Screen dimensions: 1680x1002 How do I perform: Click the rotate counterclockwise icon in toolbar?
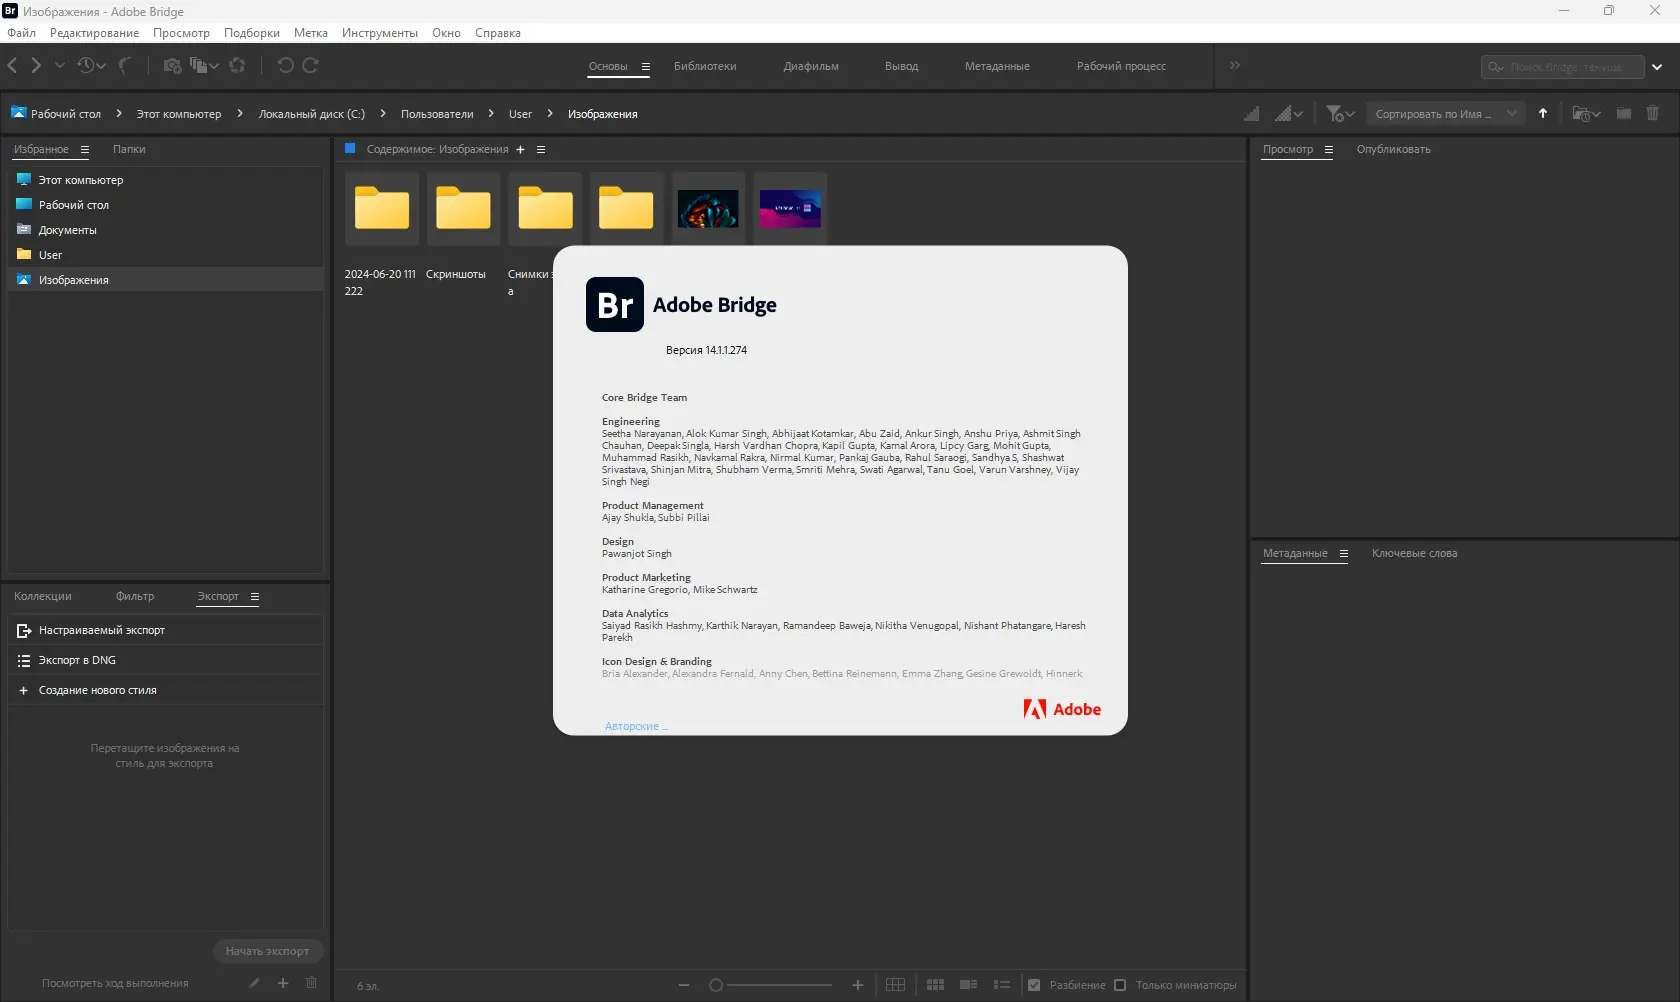tap(287, 66)
